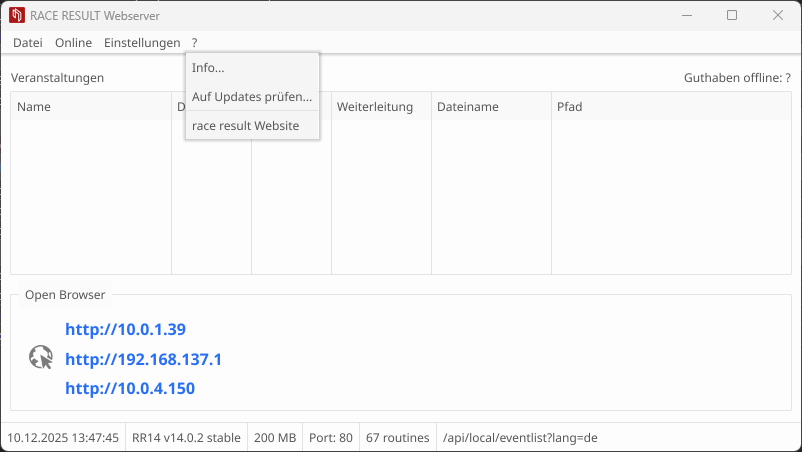The image size is (802, 452).
Task: Open race result Website menu entry
Action: (245, 126)
